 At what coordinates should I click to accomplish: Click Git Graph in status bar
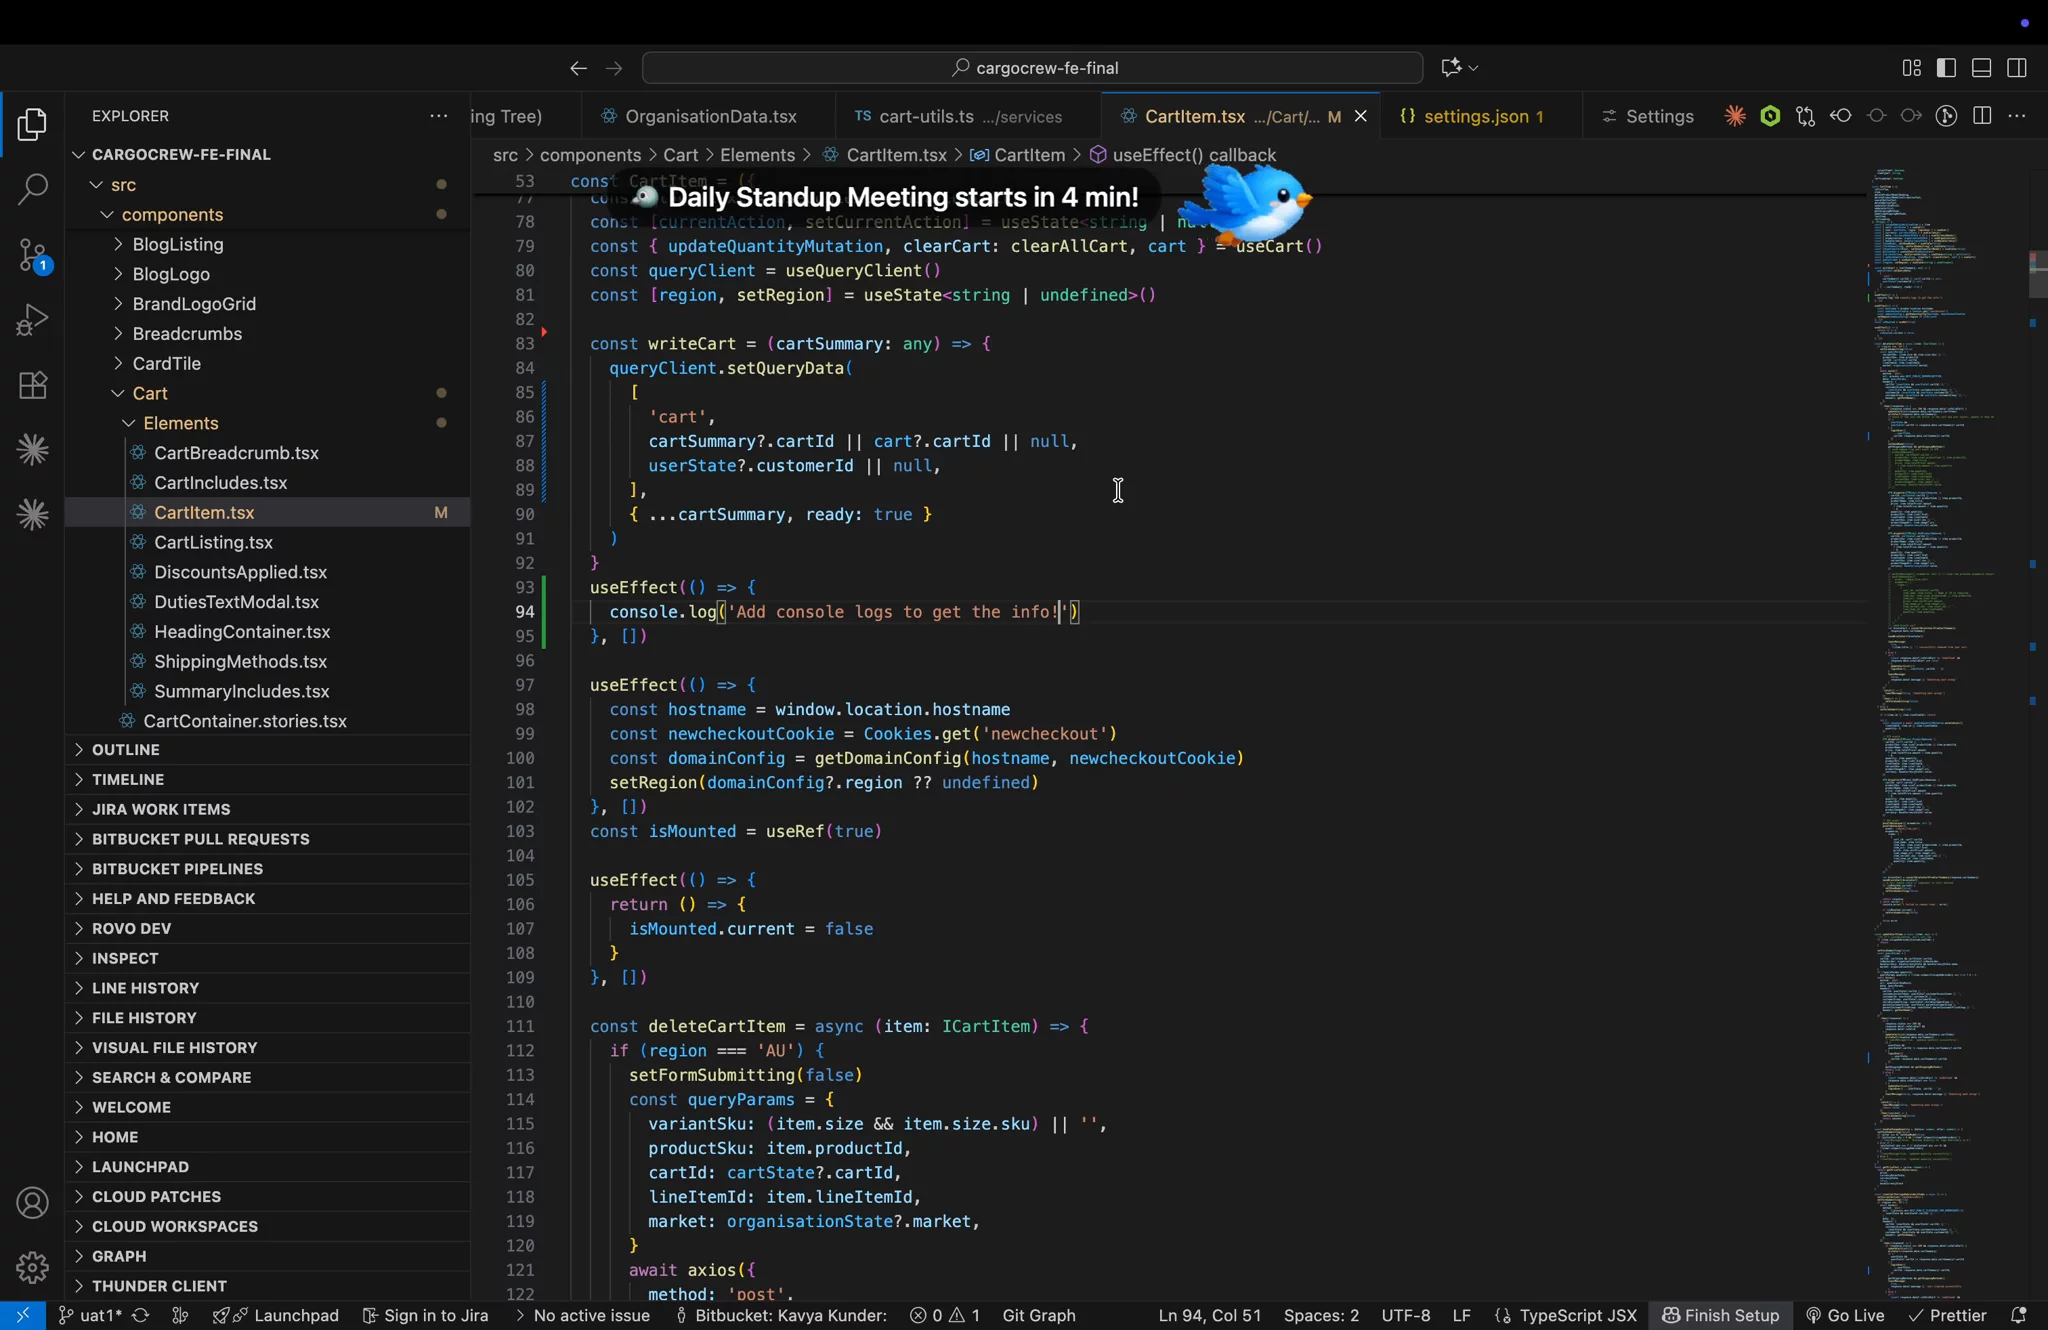point(1039,1315)
